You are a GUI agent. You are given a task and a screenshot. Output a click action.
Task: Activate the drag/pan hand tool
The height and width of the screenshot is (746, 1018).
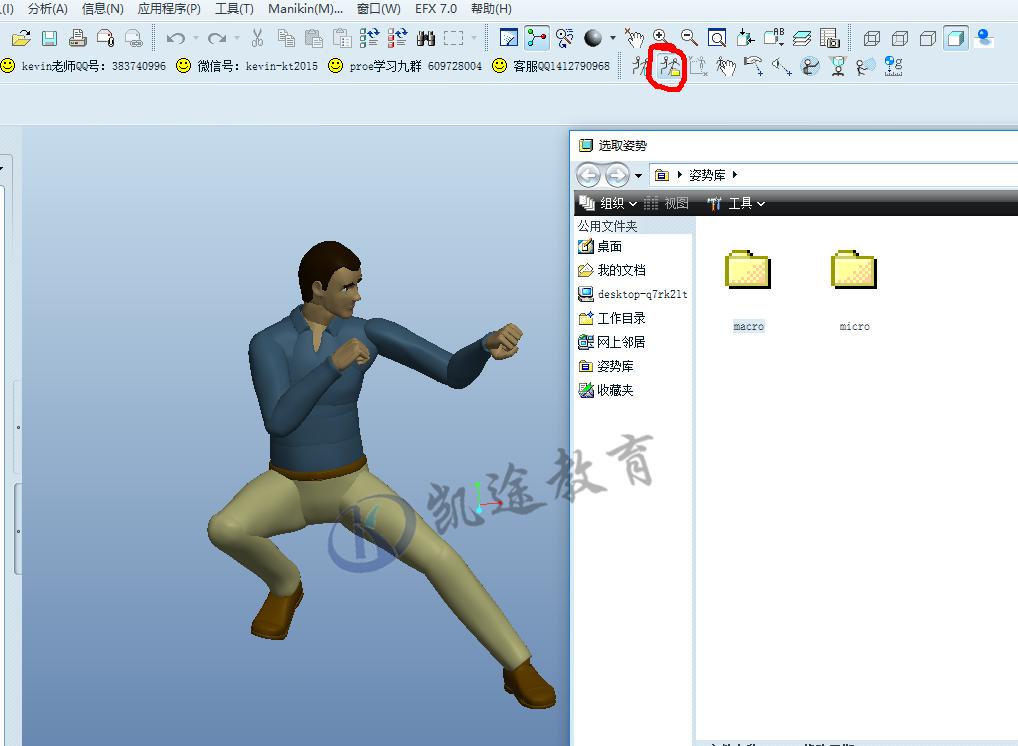pos(634,37)
